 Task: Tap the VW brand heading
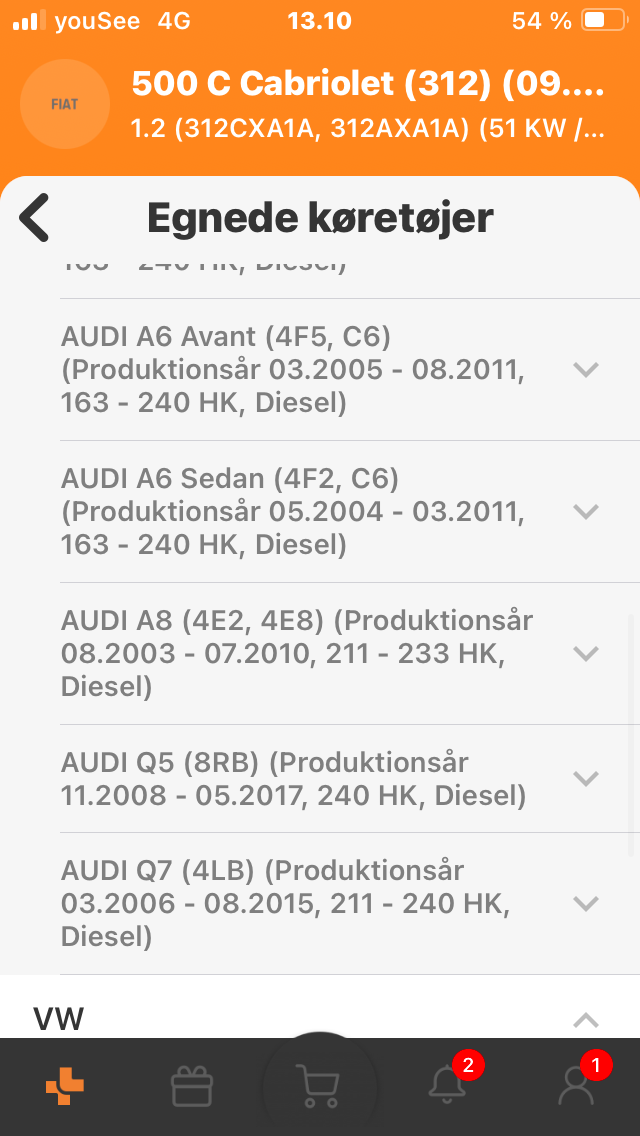(59, 1019)
